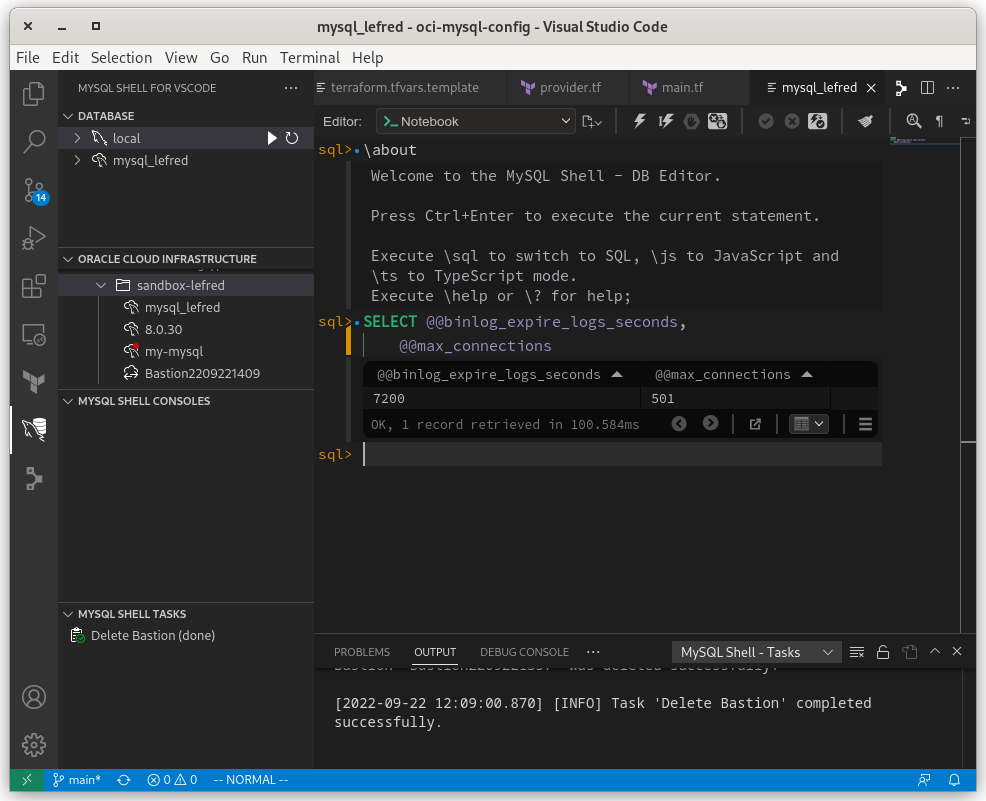
Task: Collapse the sandbox-lefred folder
Action: [100, 286]
